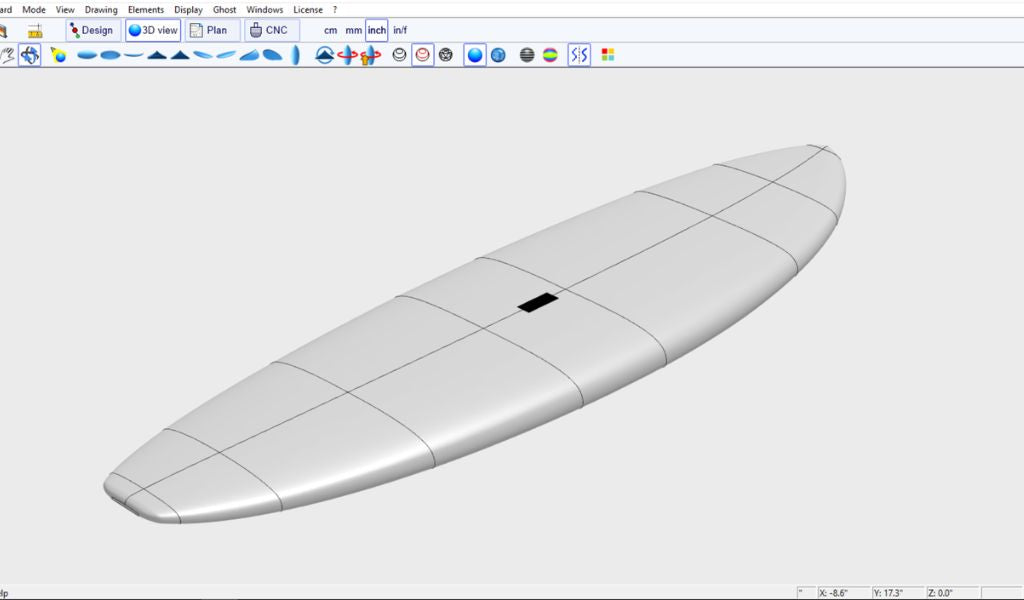
Task: Set units to cm
Action: tap(330, 30)
